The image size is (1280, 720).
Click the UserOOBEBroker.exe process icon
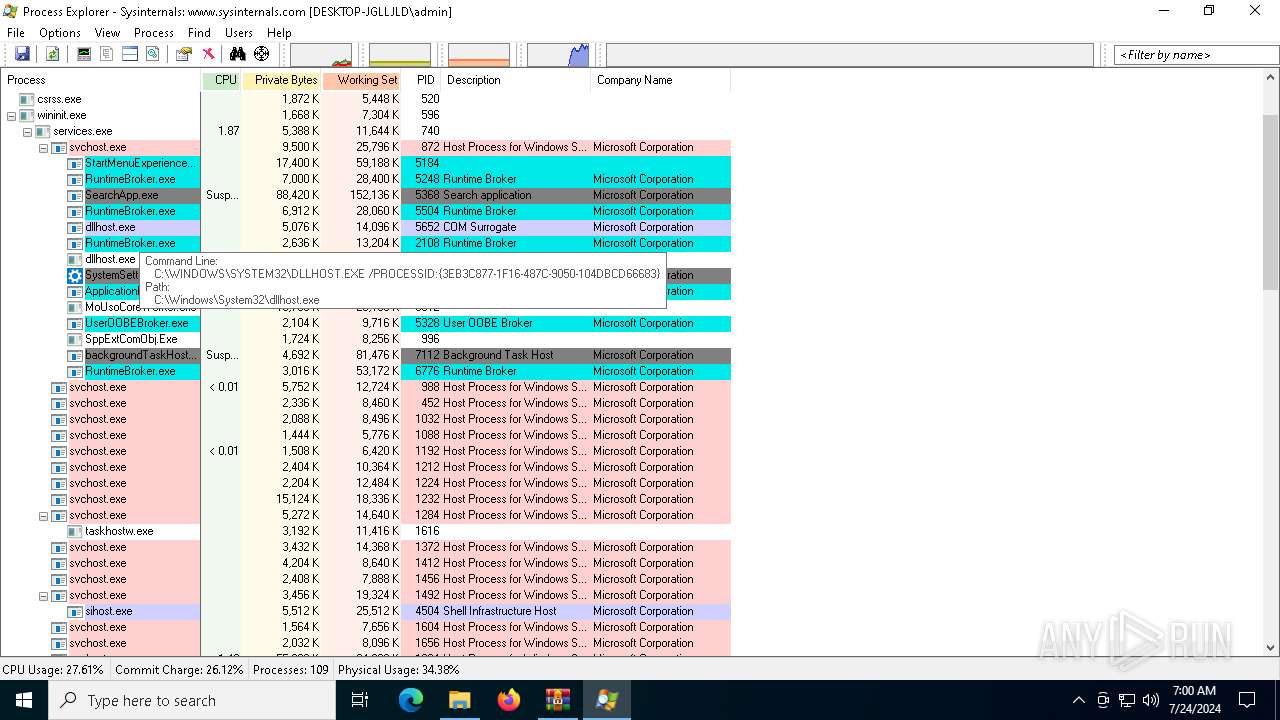[75, 323]
